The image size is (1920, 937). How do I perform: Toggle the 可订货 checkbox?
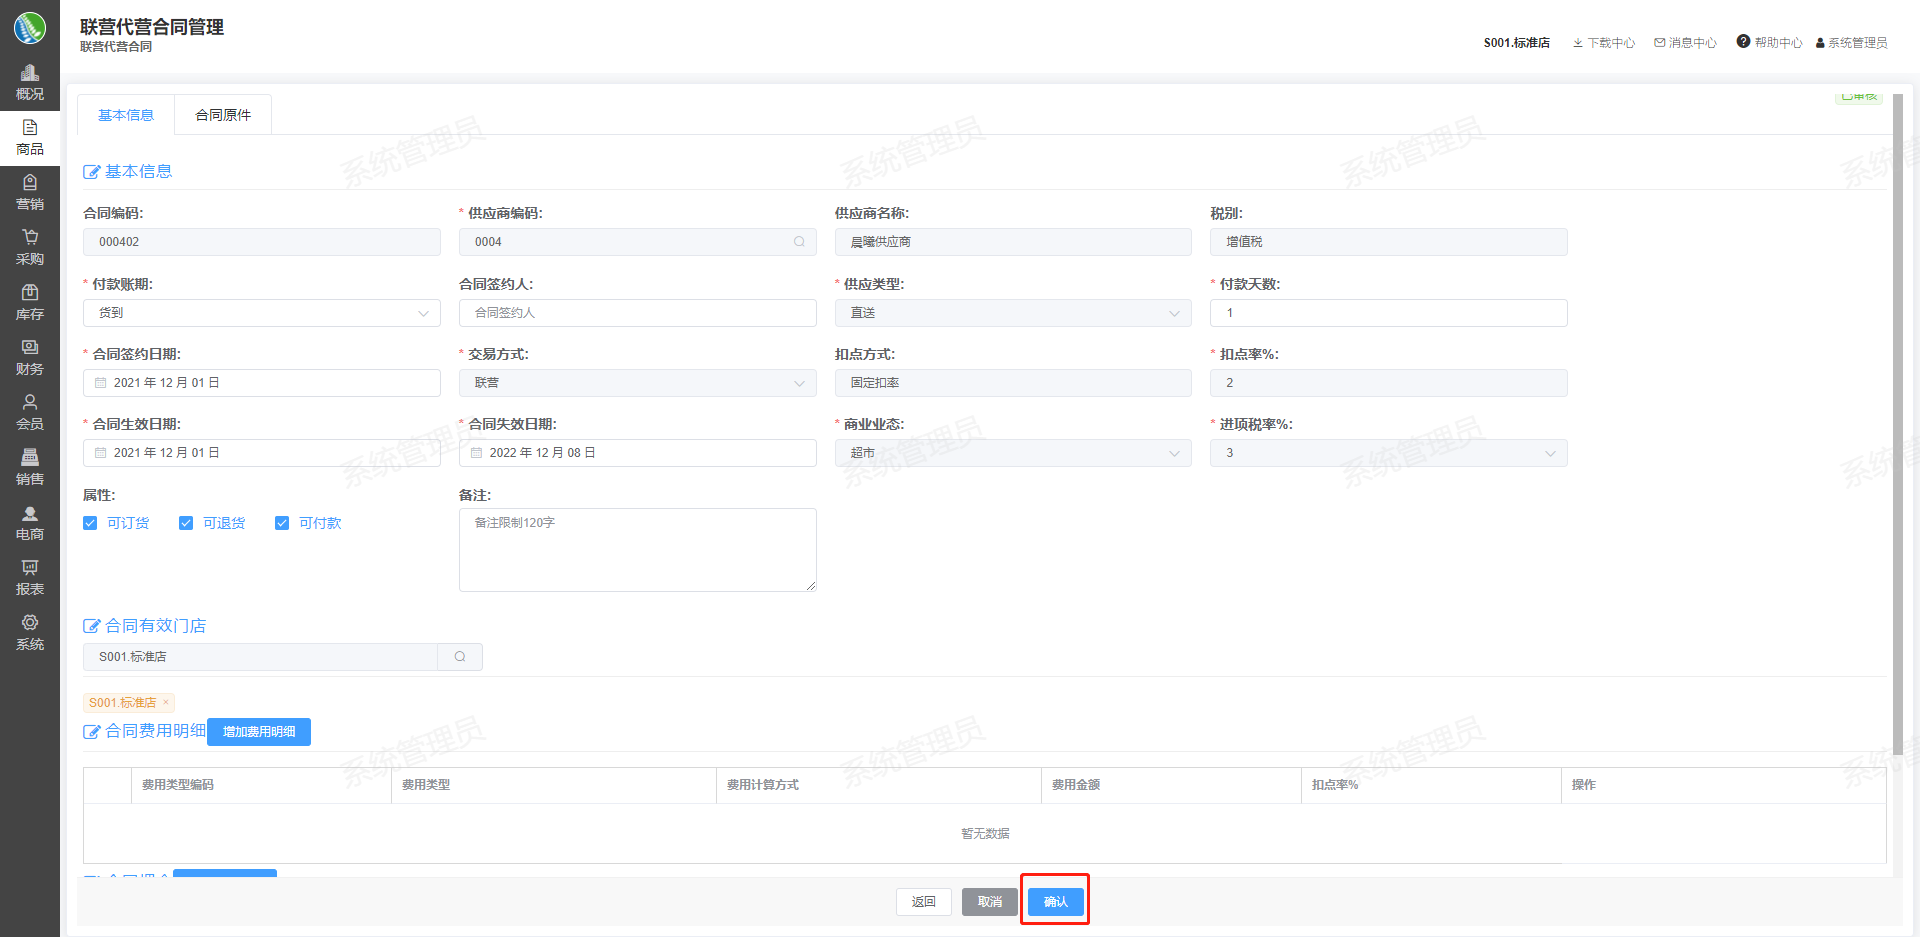tap(90, 523)
